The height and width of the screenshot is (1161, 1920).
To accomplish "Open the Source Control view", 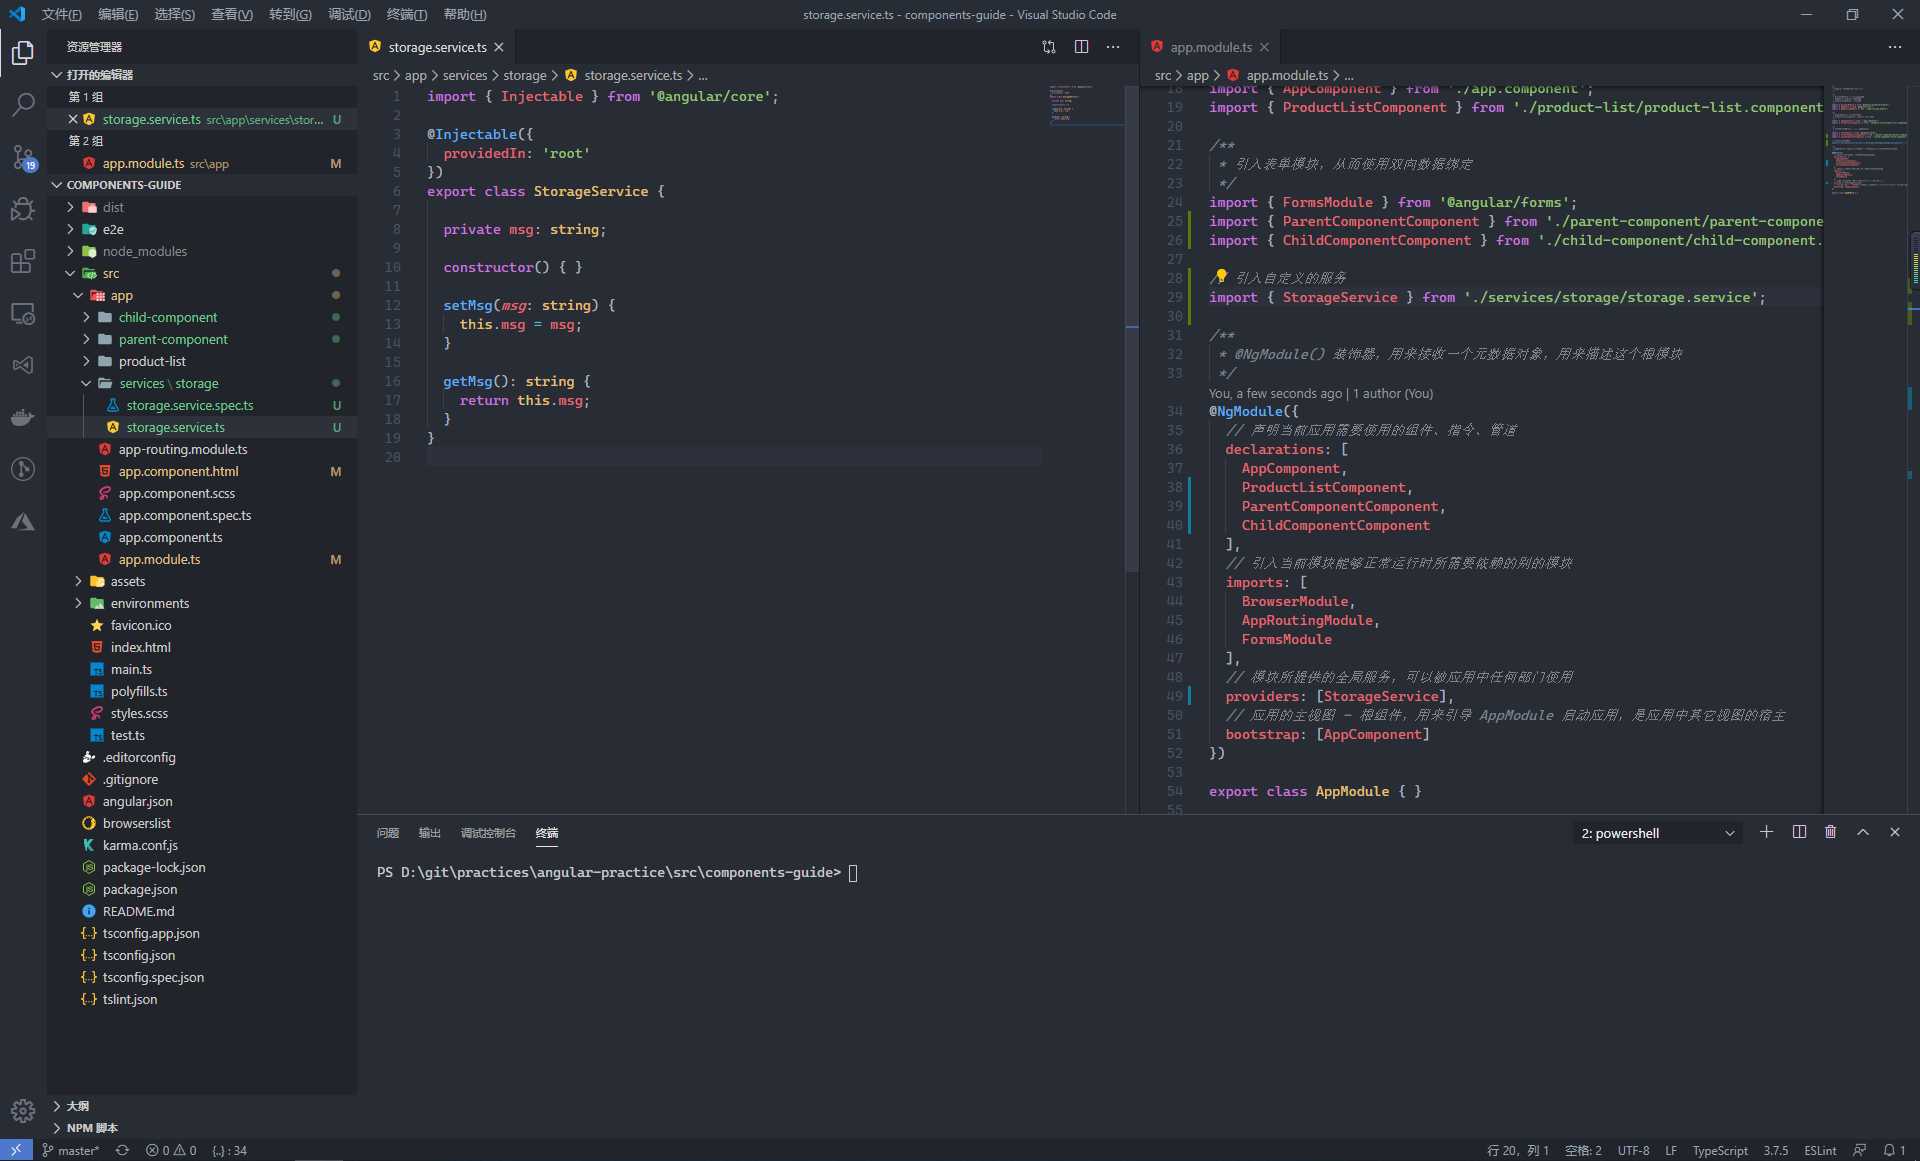I will pos(23,157).
